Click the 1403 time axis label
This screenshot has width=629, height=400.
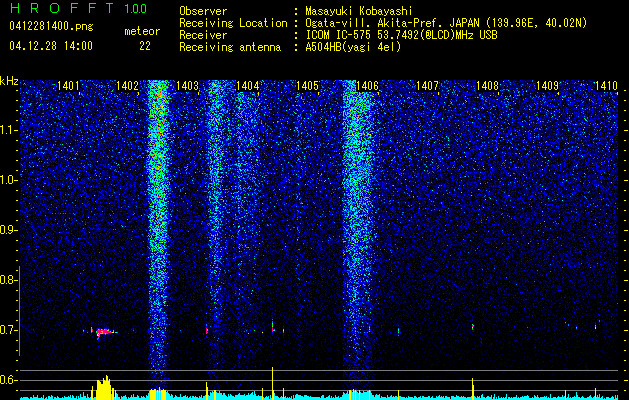pos(188,85)
